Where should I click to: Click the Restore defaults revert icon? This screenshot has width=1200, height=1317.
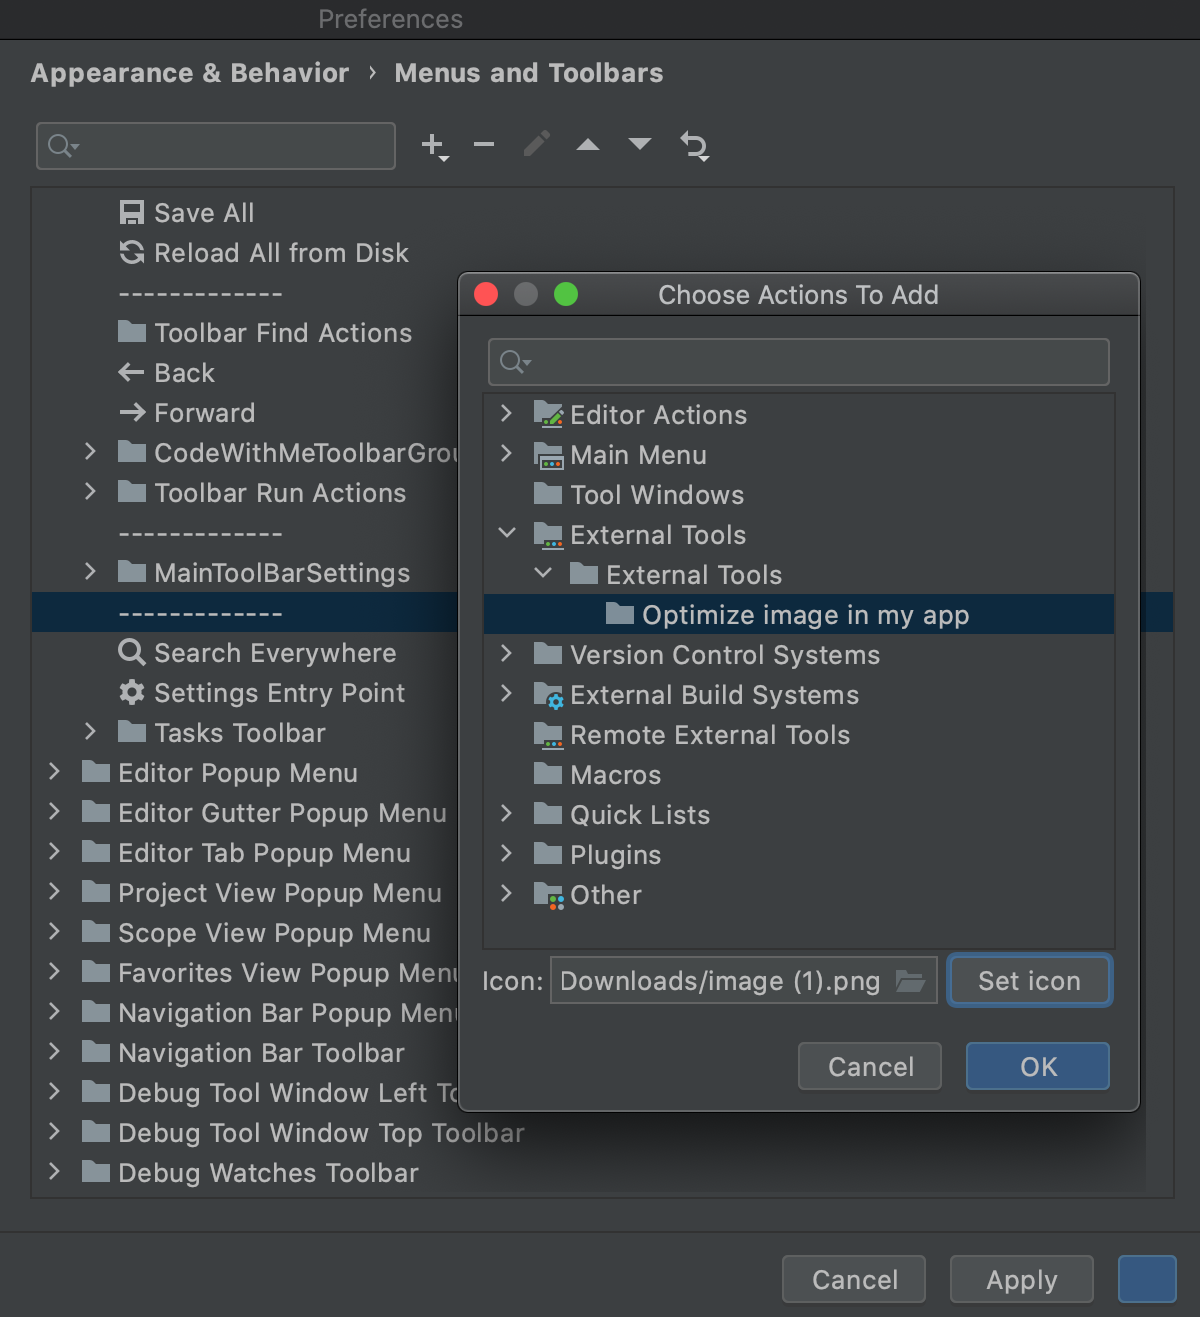(694, 146)
